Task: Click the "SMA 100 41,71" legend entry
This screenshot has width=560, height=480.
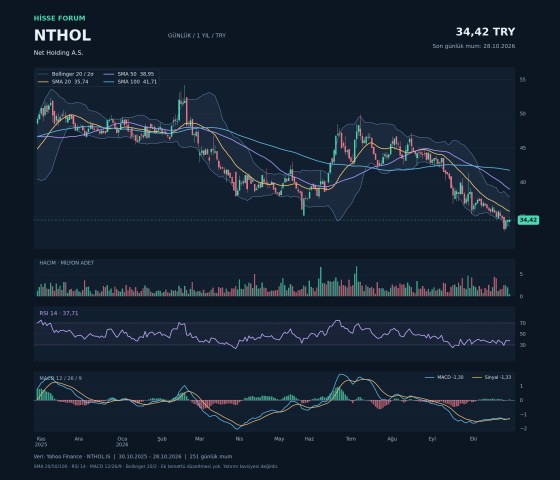Action: click(130, 82)
